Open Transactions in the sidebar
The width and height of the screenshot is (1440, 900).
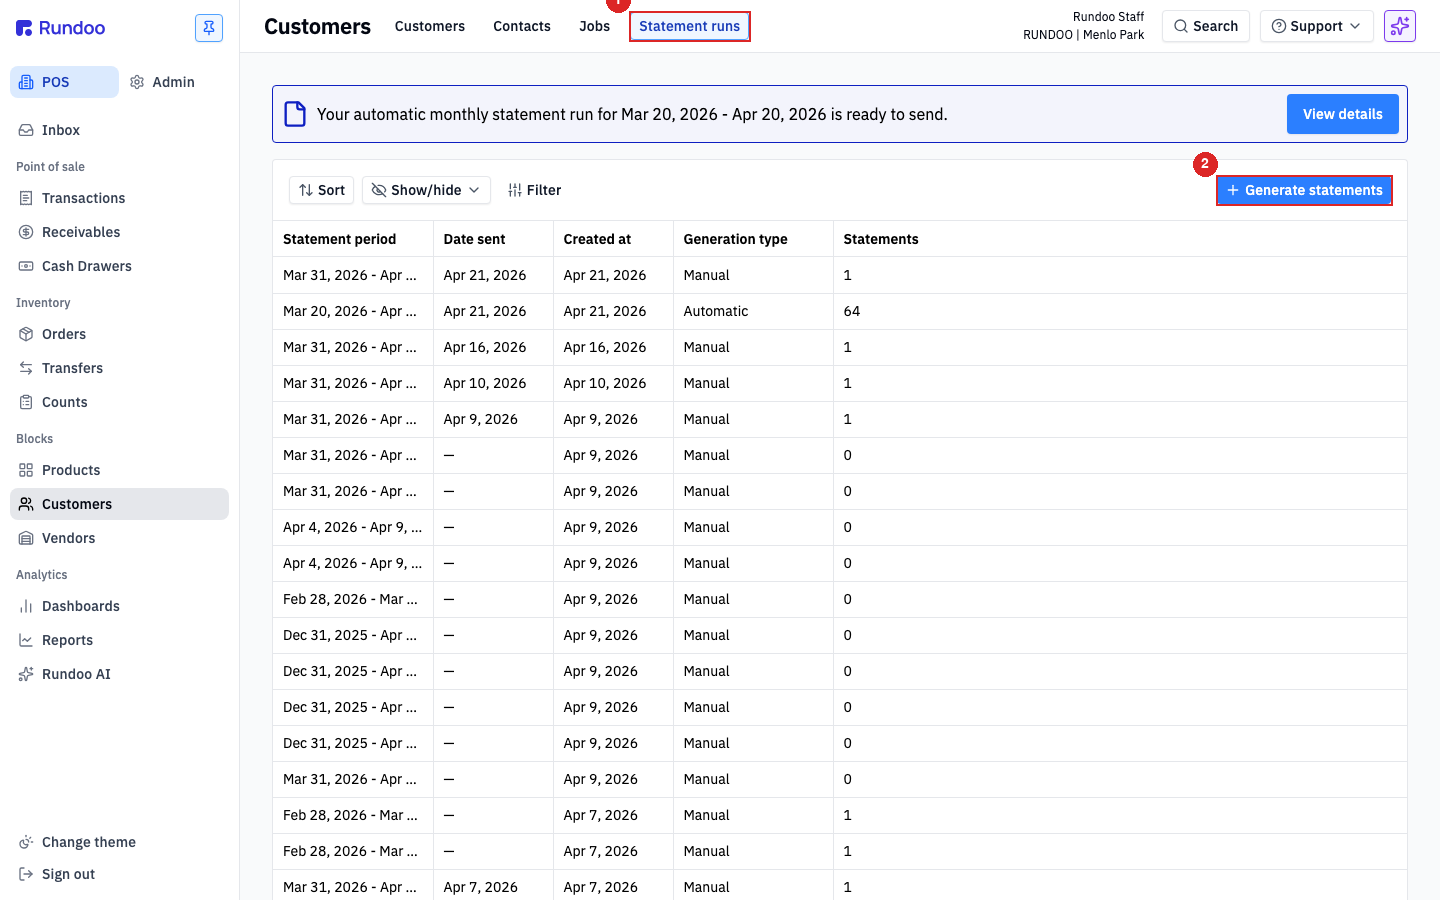click(x=120, y=198)
